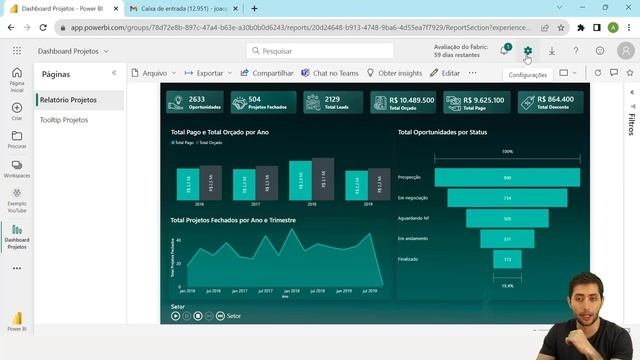
Task: Open Workspaces in the left navigation
Action: (x=17, y=169)
